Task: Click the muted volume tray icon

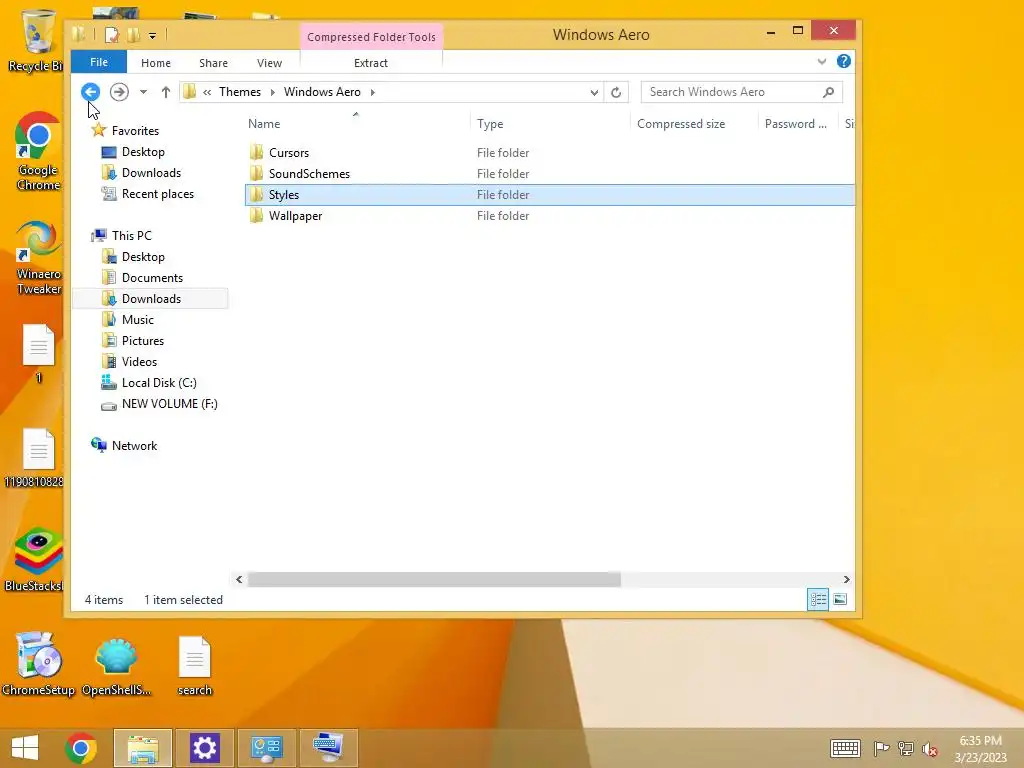Action: pos(929,749)
